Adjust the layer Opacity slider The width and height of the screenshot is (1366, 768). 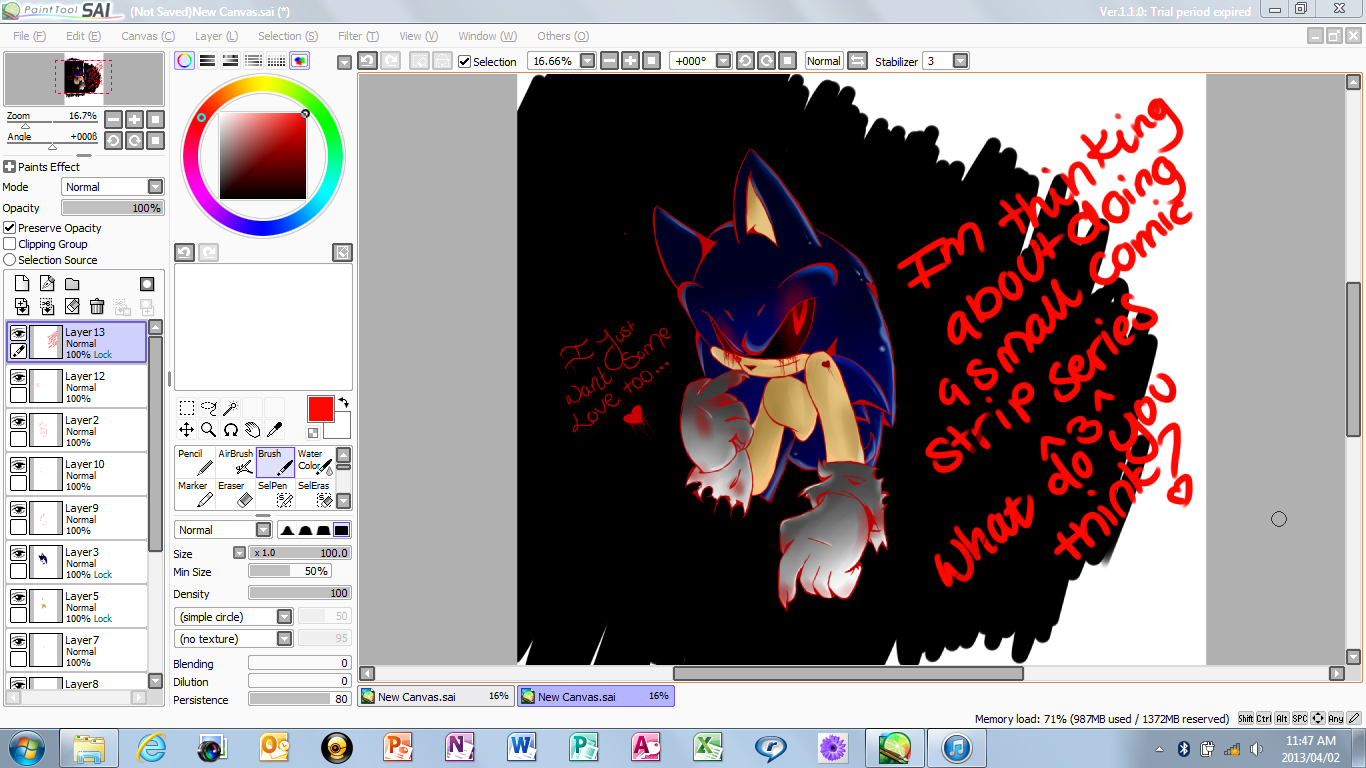112,208
